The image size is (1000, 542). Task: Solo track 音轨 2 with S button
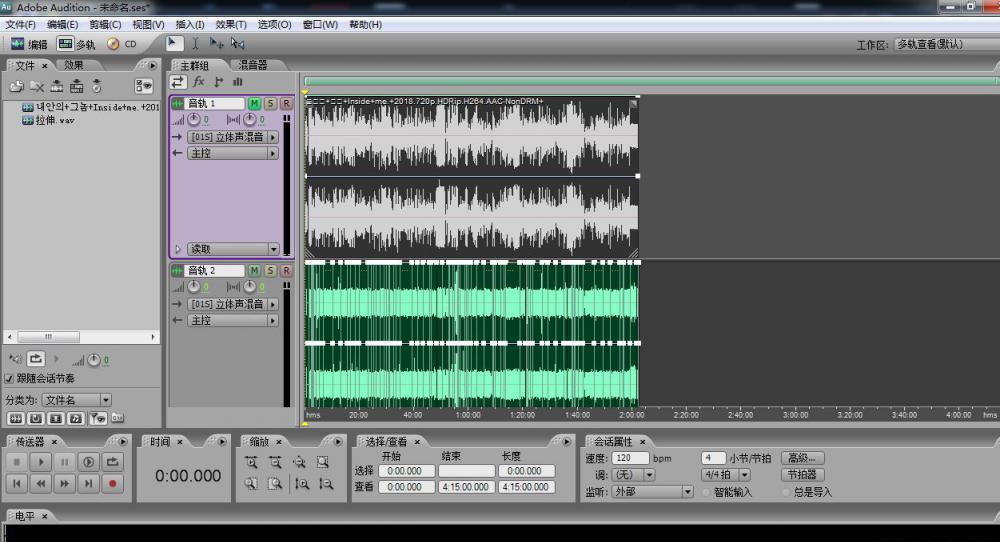[270, 270]
